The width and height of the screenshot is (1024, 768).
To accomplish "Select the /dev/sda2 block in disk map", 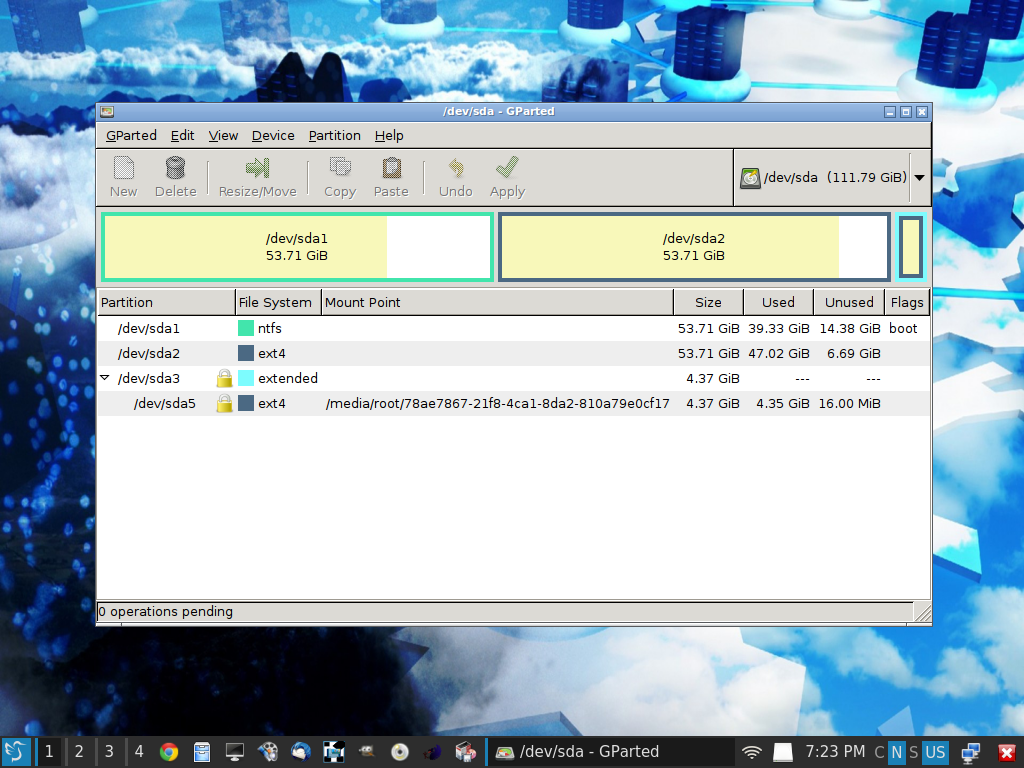I will [694, 247].
